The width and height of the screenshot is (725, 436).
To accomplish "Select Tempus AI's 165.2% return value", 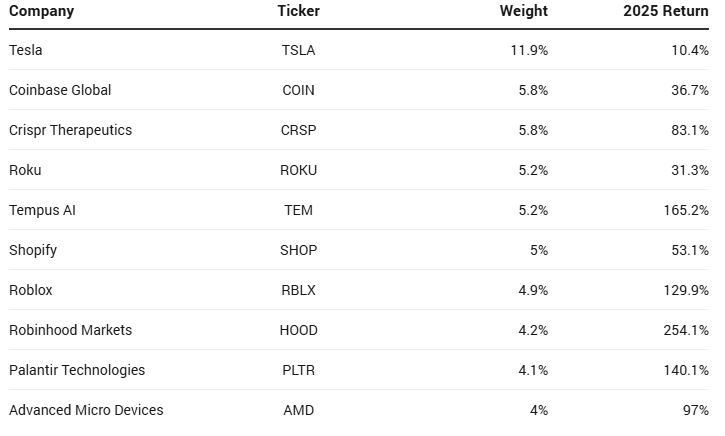I will pos(685,210).
